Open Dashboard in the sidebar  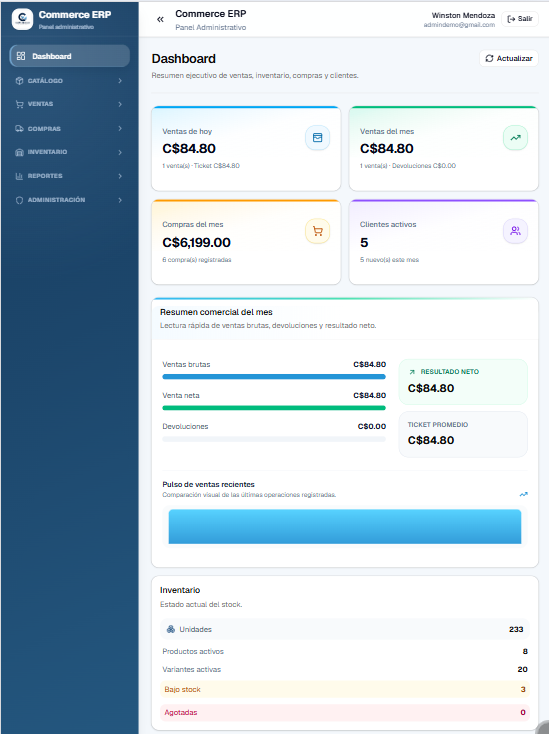point(70,56)
